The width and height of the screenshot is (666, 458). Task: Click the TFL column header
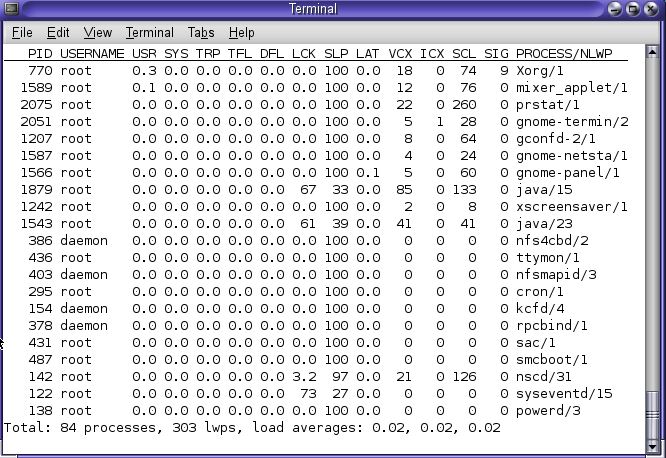tap(240, 54)
